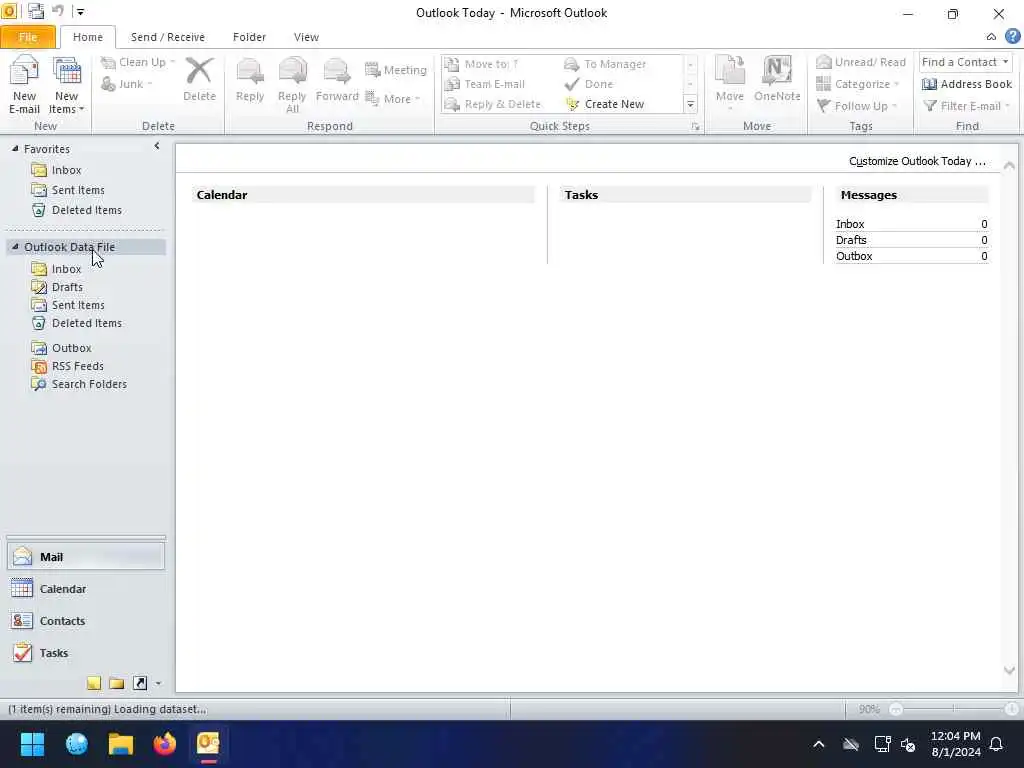
Task: Click the Meeting reply button
Action: pos(396,70)
